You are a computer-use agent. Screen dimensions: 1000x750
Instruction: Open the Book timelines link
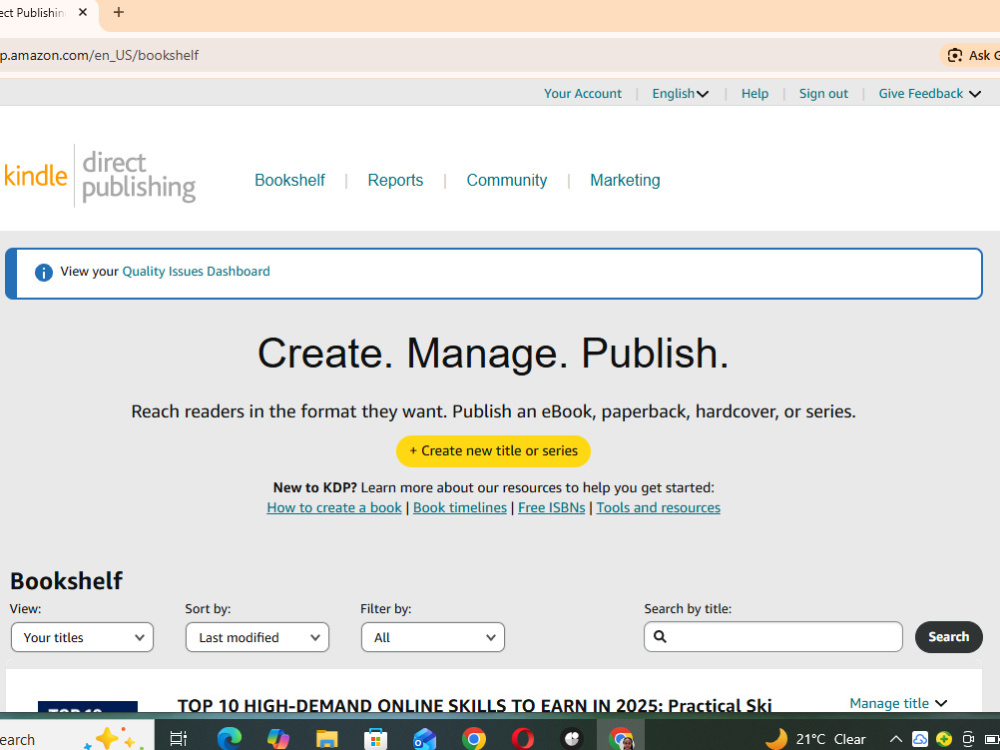(x=460, y=508)
